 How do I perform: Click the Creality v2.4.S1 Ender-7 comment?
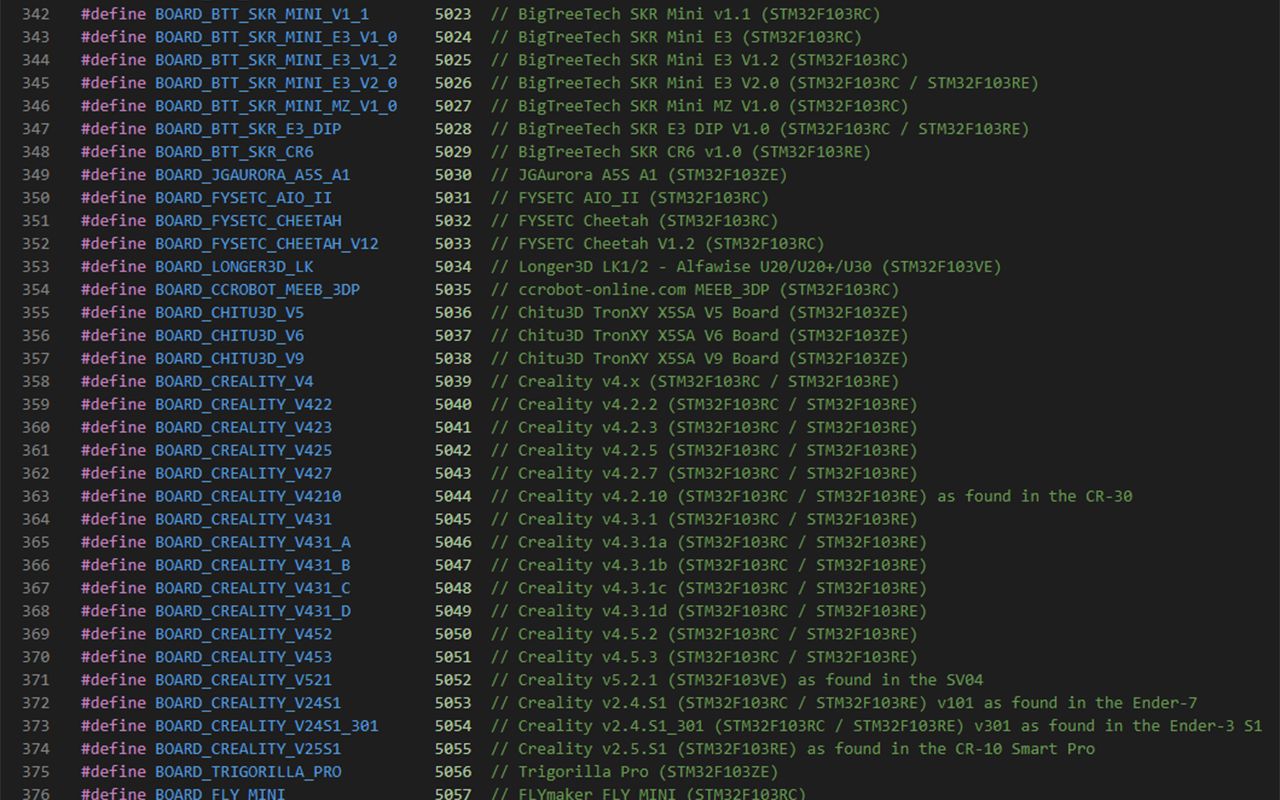[843, 704]
